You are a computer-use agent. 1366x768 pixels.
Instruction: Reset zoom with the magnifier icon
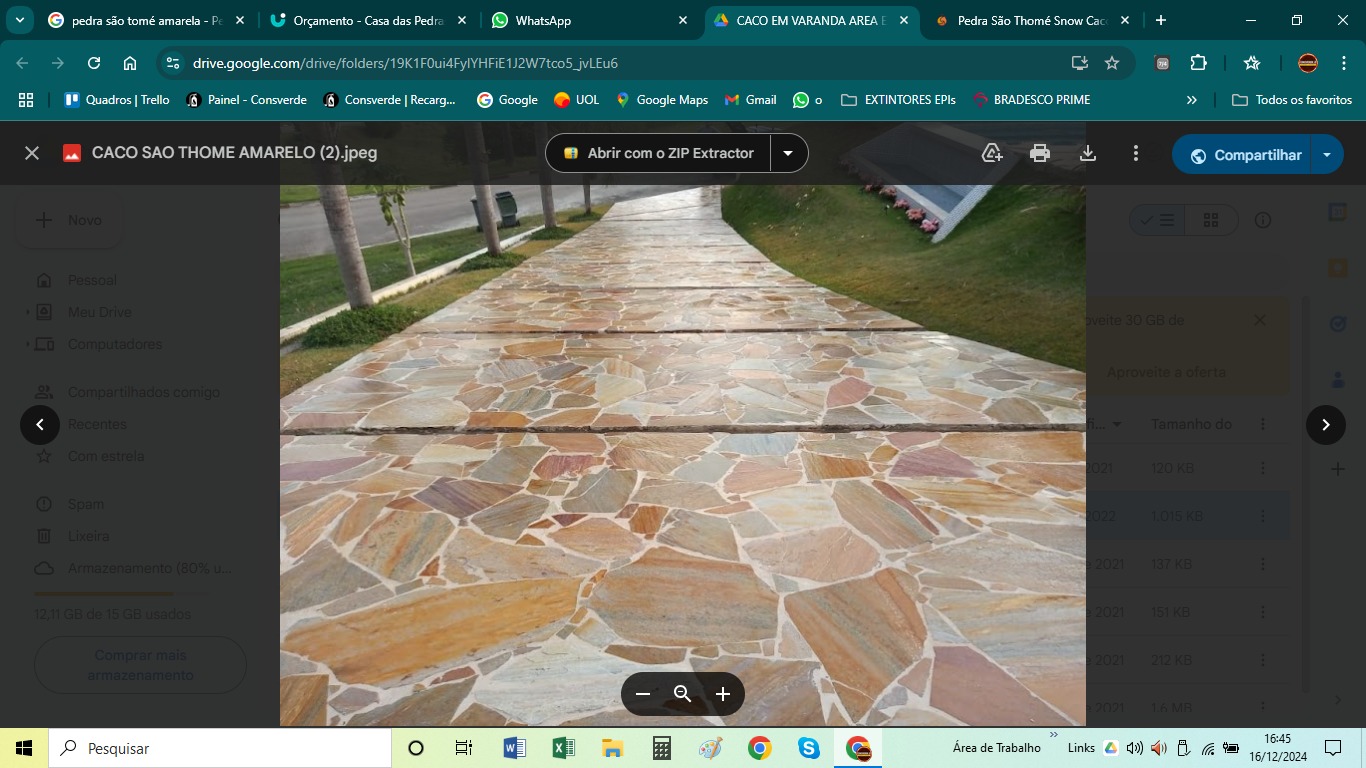pyautogui.click(x=683, y=694)
